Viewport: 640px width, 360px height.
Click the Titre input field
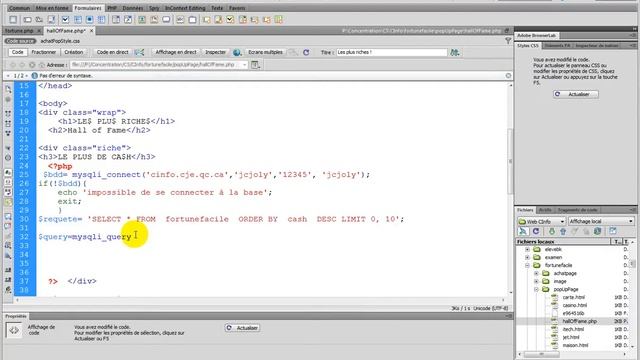point(391,52)
